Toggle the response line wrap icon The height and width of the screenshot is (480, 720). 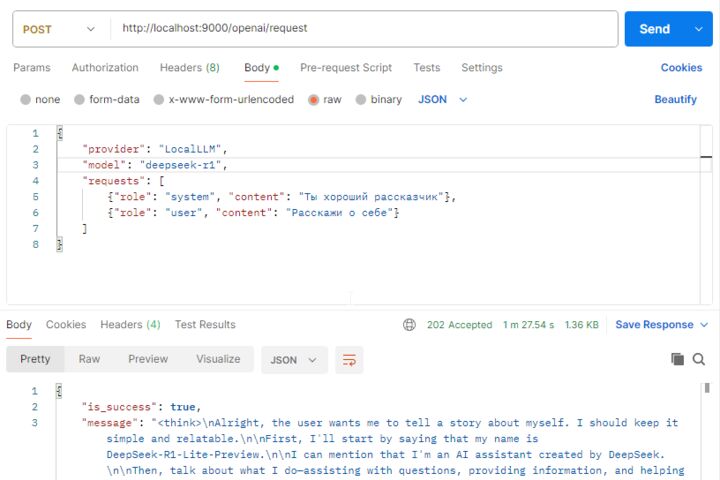coord(349,360)
